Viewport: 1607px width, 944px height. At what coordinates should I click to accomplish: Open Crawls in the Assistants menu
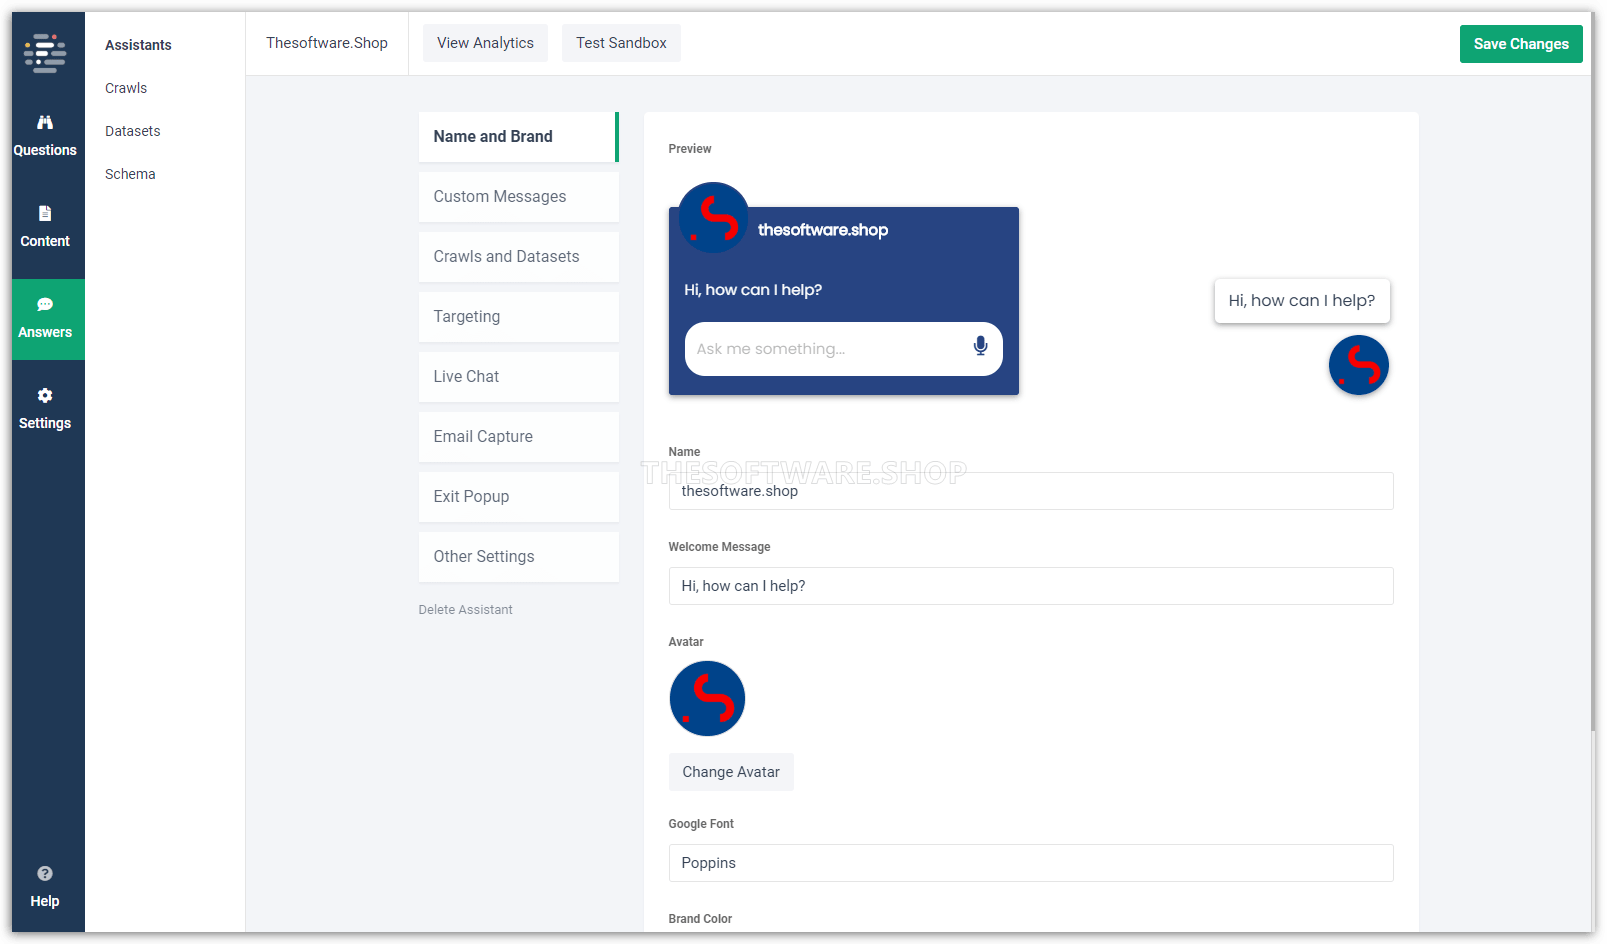click(x=126, y=88)
